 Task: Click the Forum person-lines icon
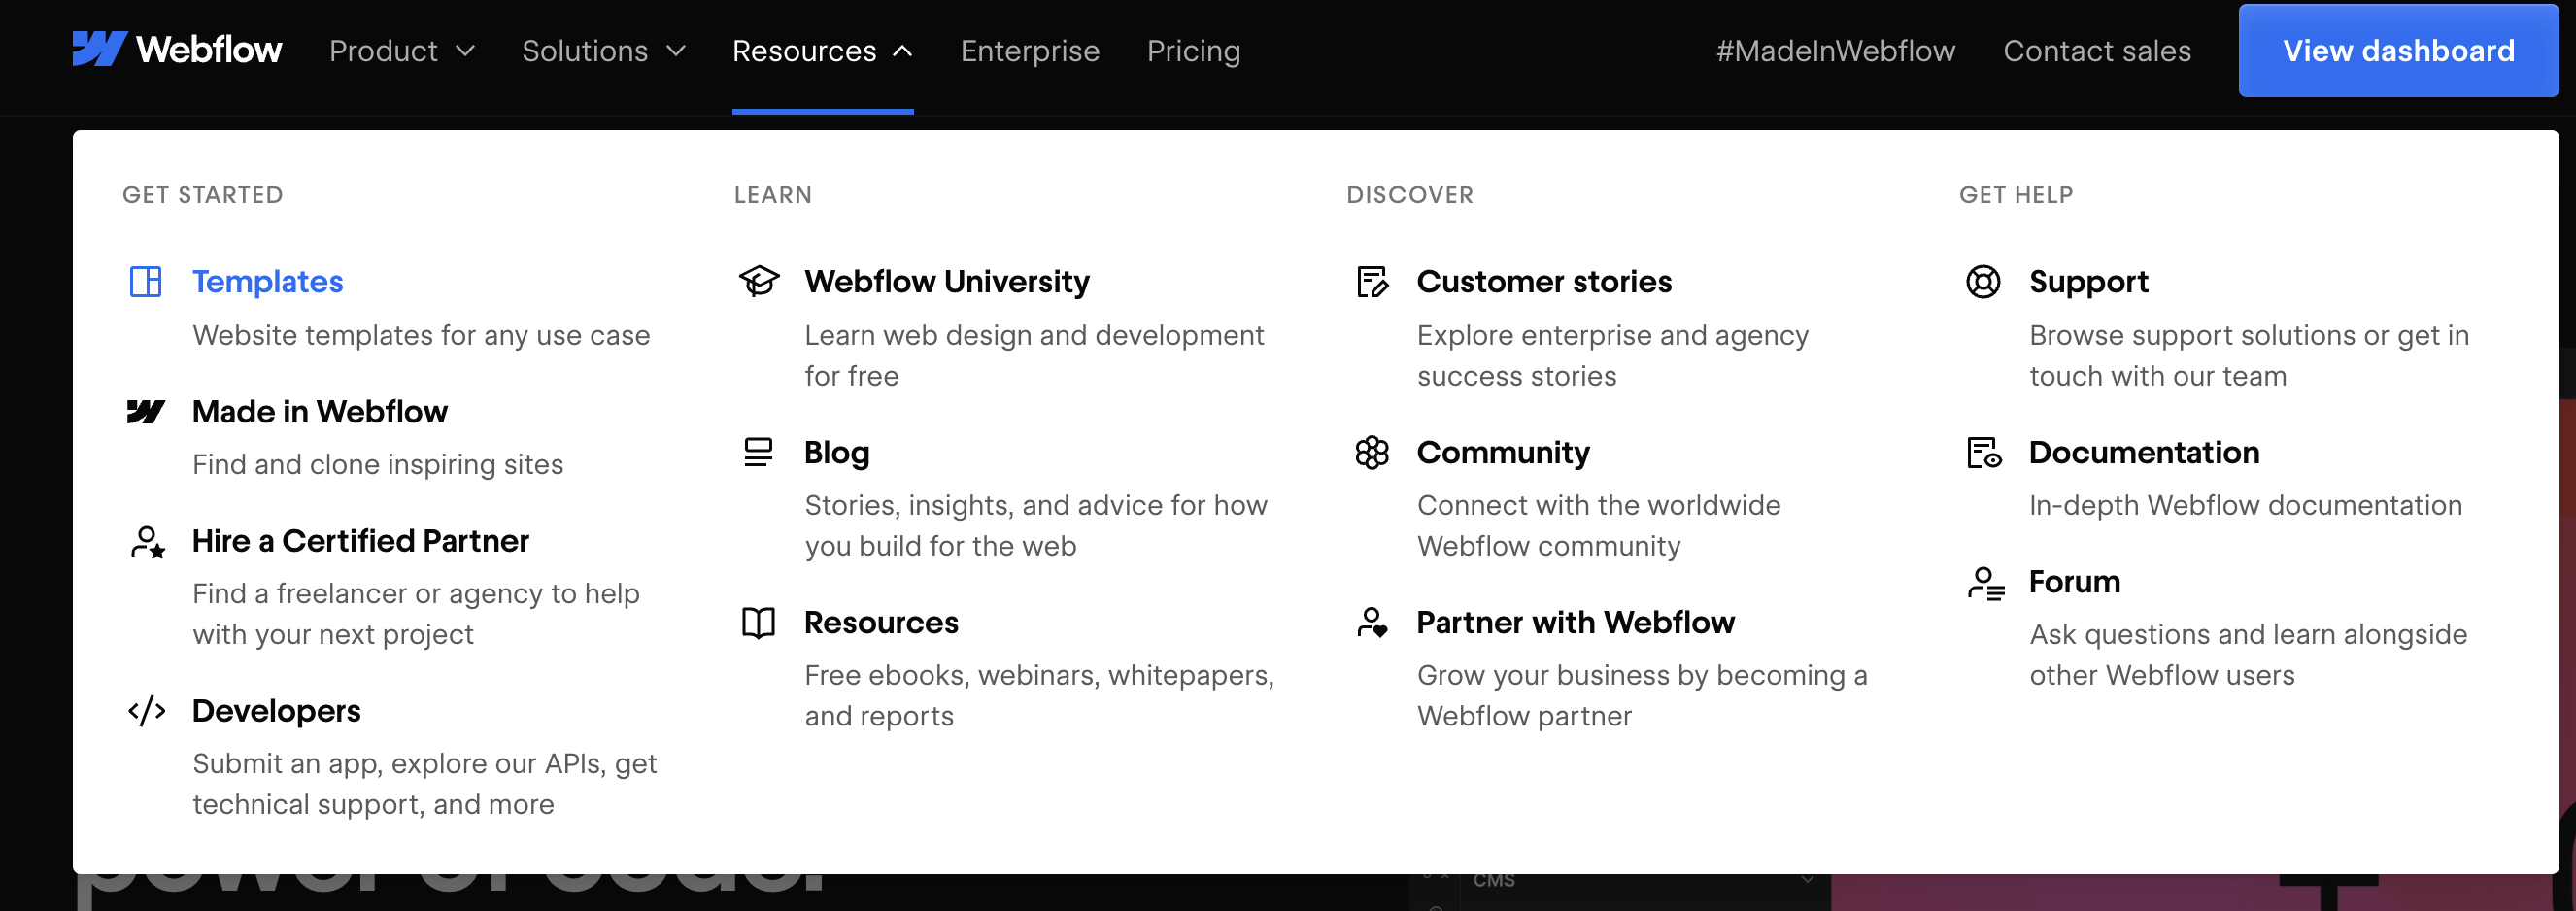click(x=1985, y=583)
